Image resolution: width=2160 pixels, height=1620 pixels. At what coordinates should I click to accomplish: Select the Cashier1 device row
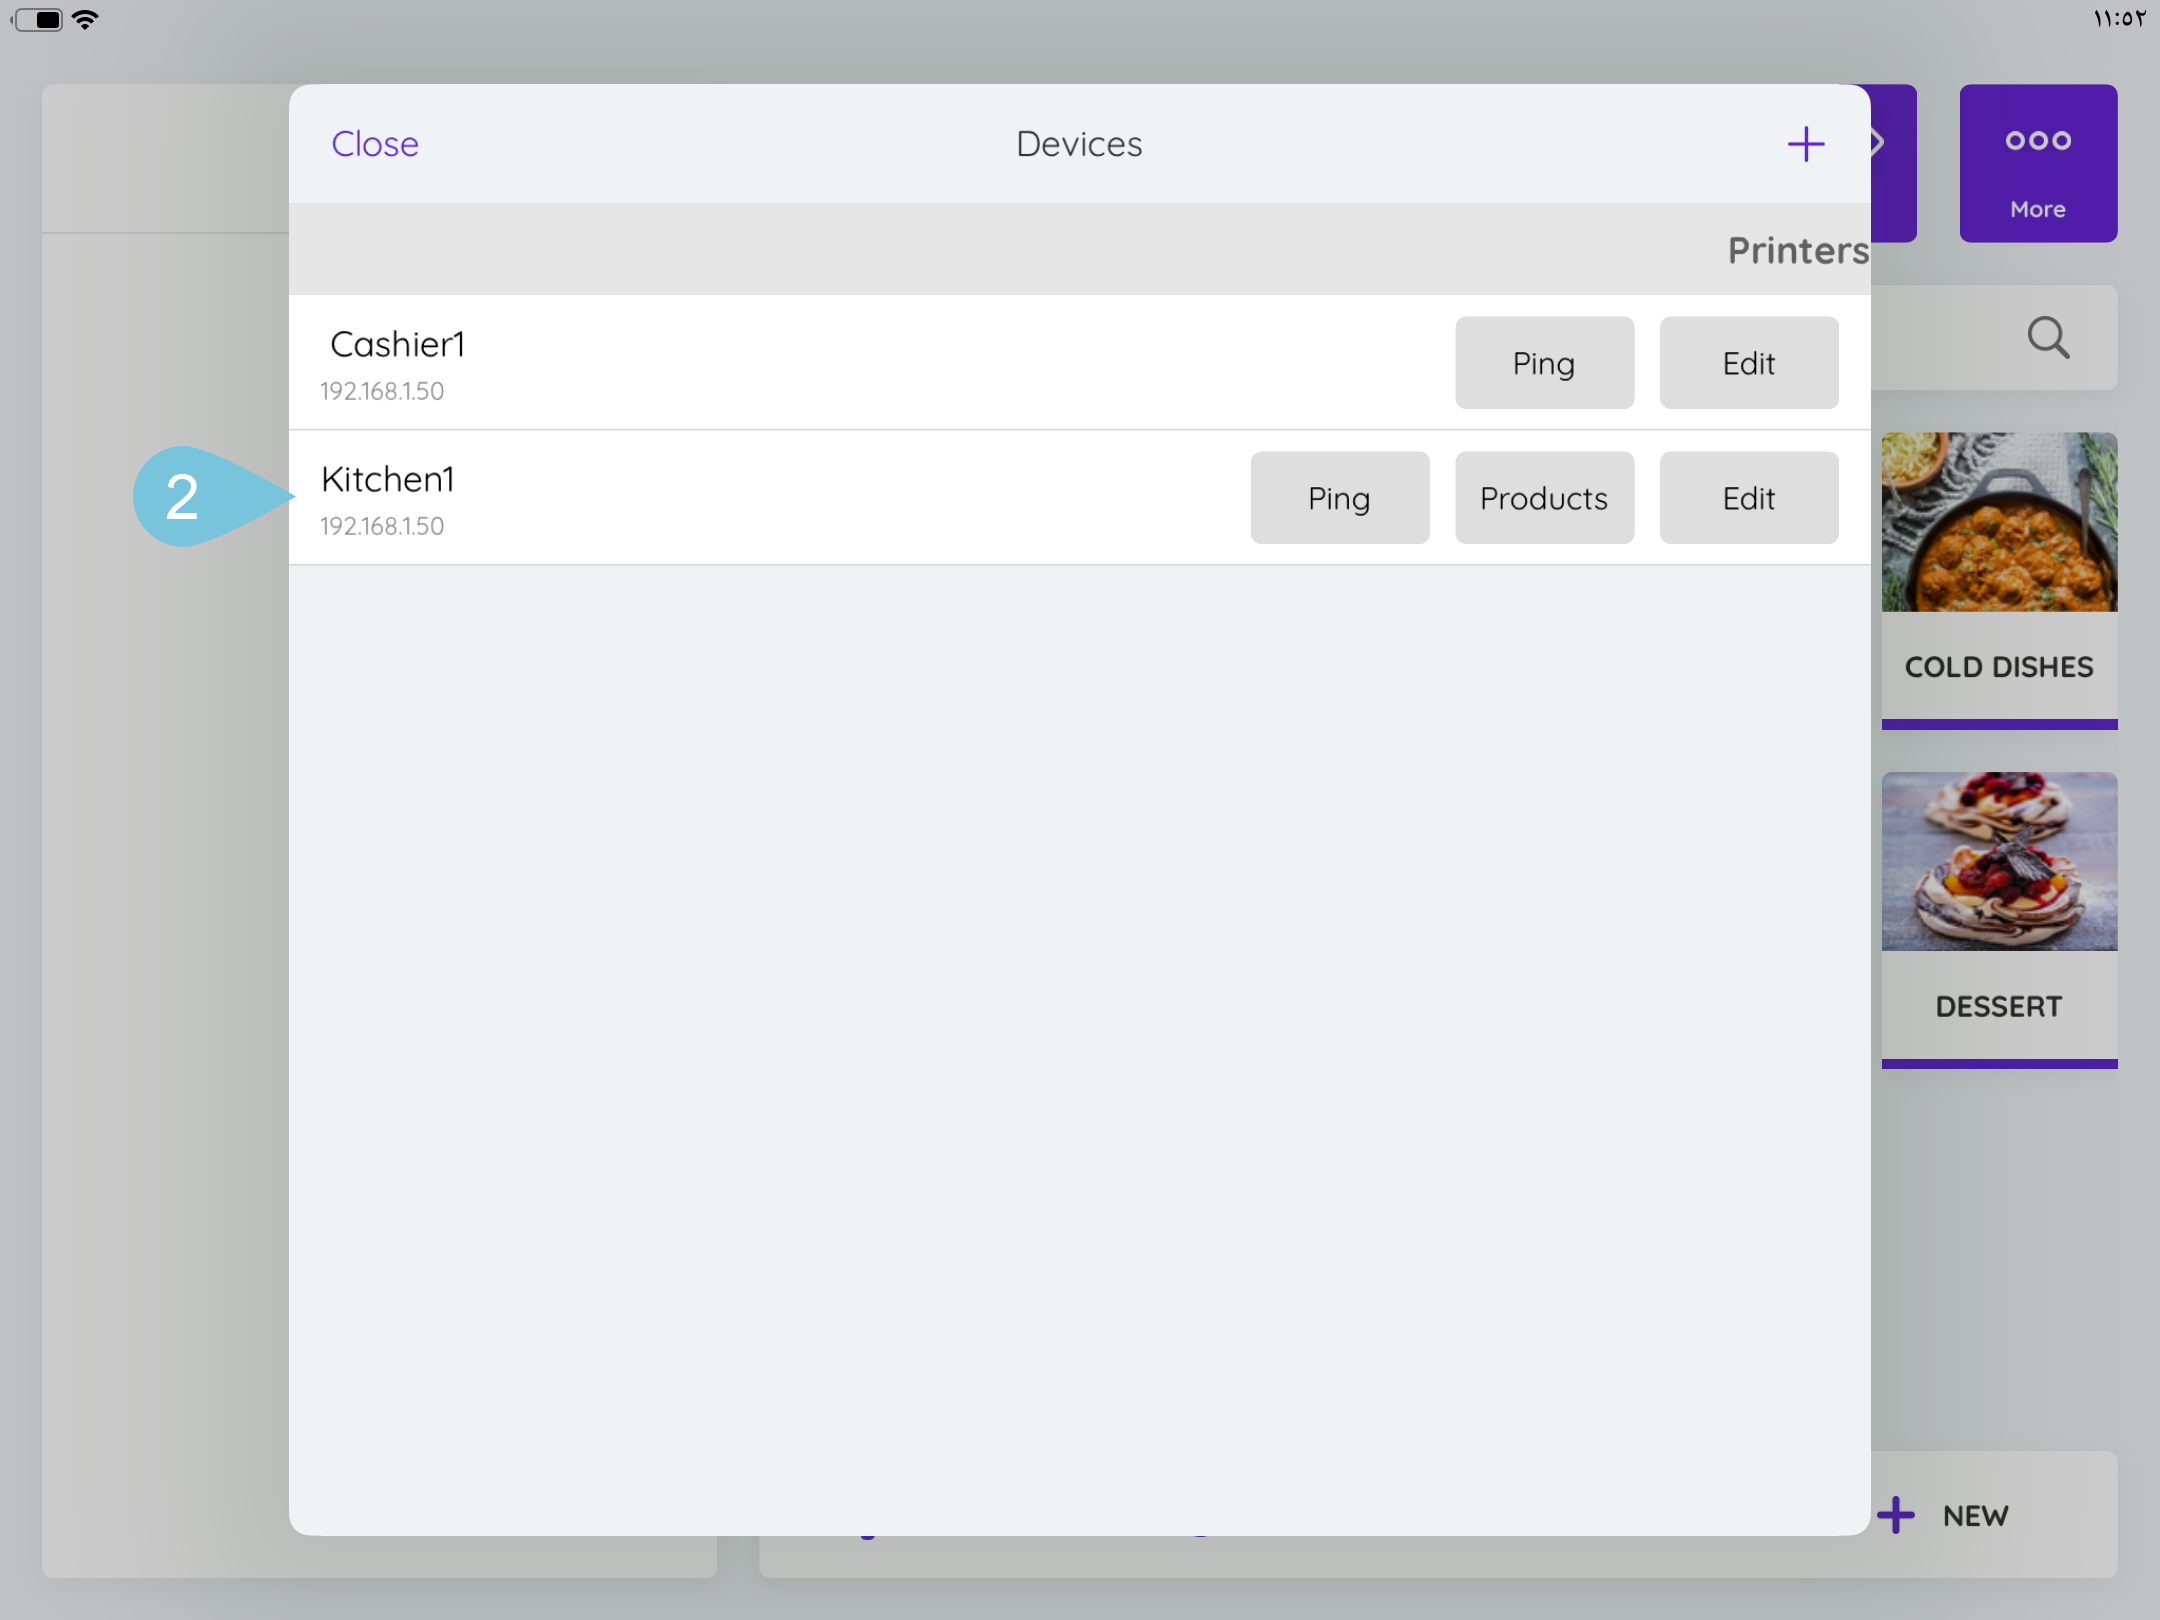[x=700, y=362]
